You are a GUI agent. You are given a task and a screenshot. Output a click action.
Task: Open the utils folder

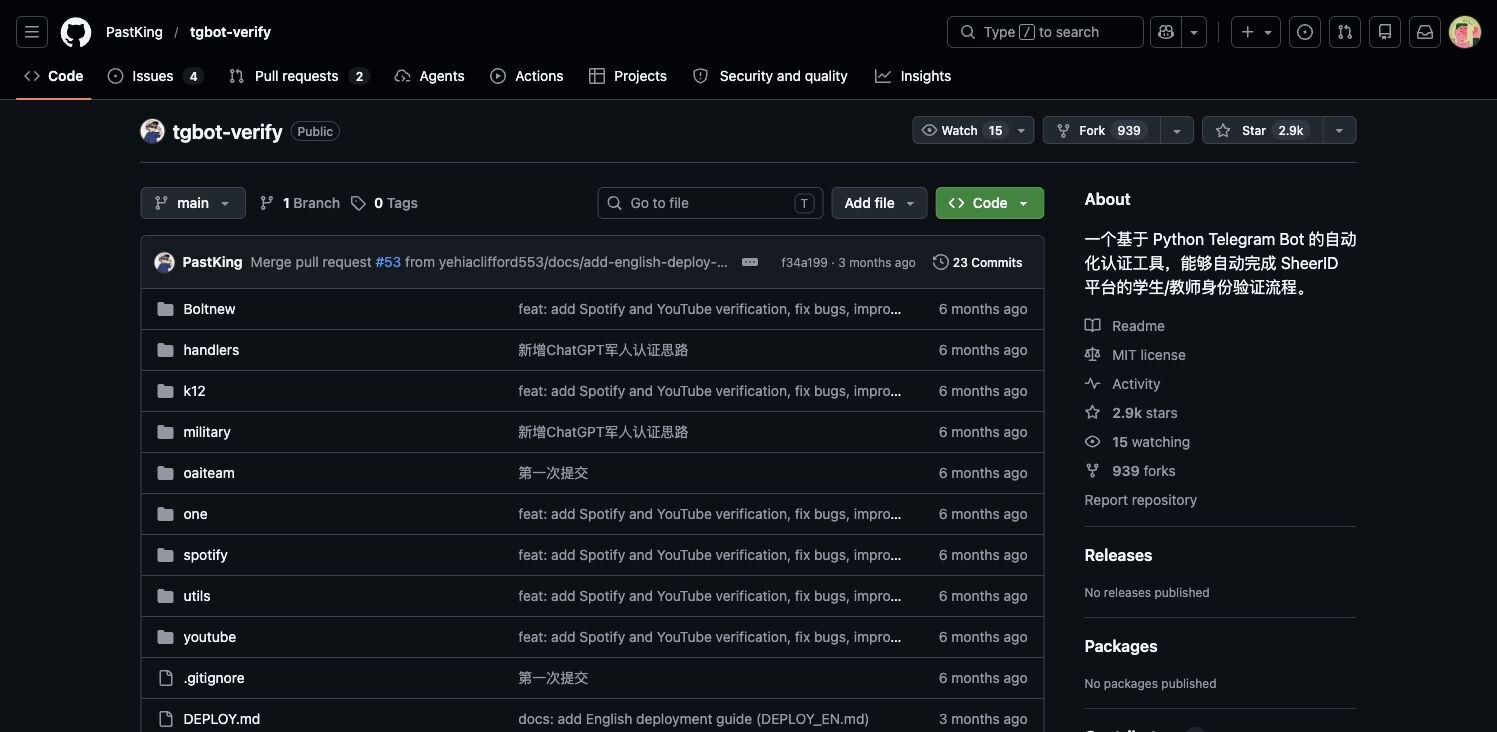197,596
